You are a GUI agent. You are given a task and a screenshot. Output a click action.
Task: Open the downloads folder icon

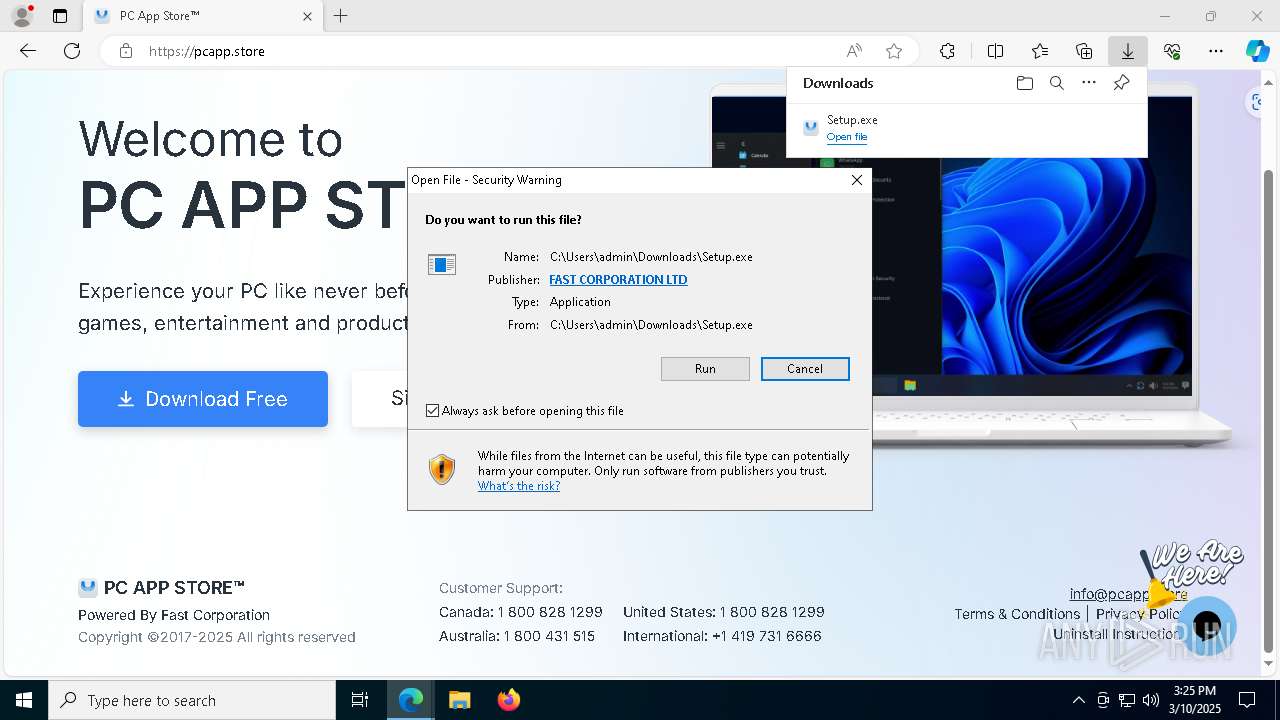point(1024,83)
